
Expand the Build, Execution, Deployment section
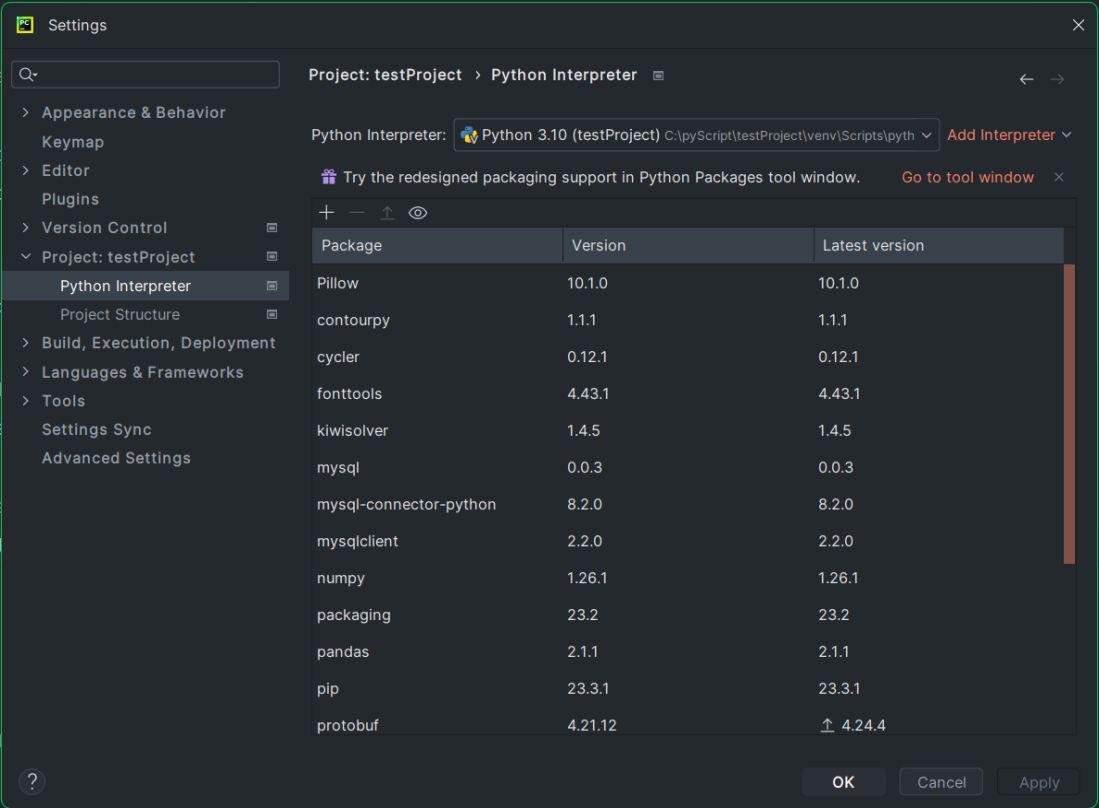tap(26, 343)
